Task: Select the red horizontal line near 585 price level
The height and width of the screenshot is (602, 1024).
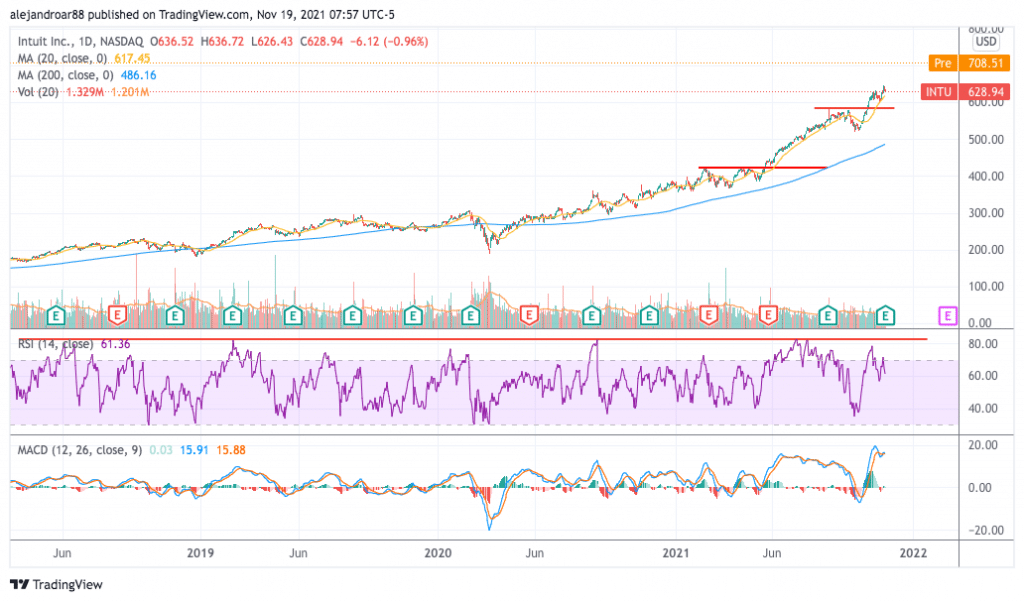Action: click(854, 108)
